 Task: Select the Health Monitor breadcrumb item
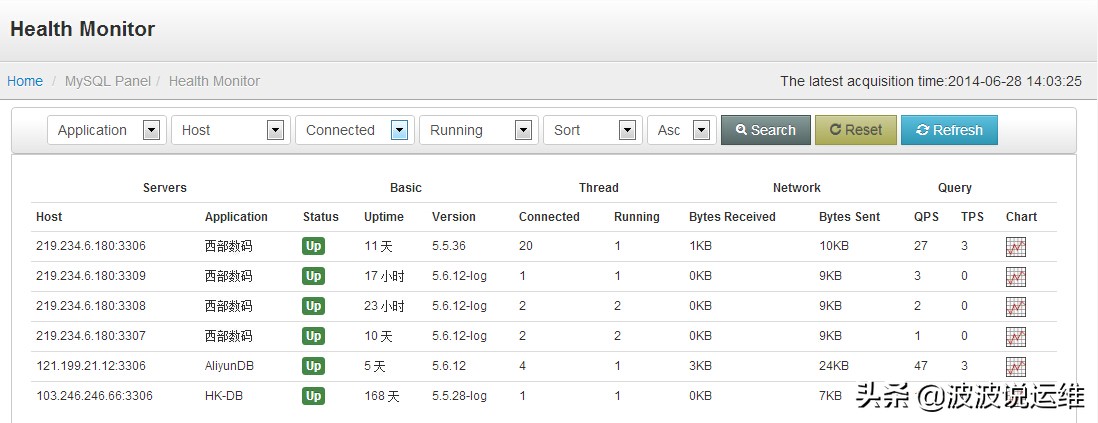pos(214,81)
